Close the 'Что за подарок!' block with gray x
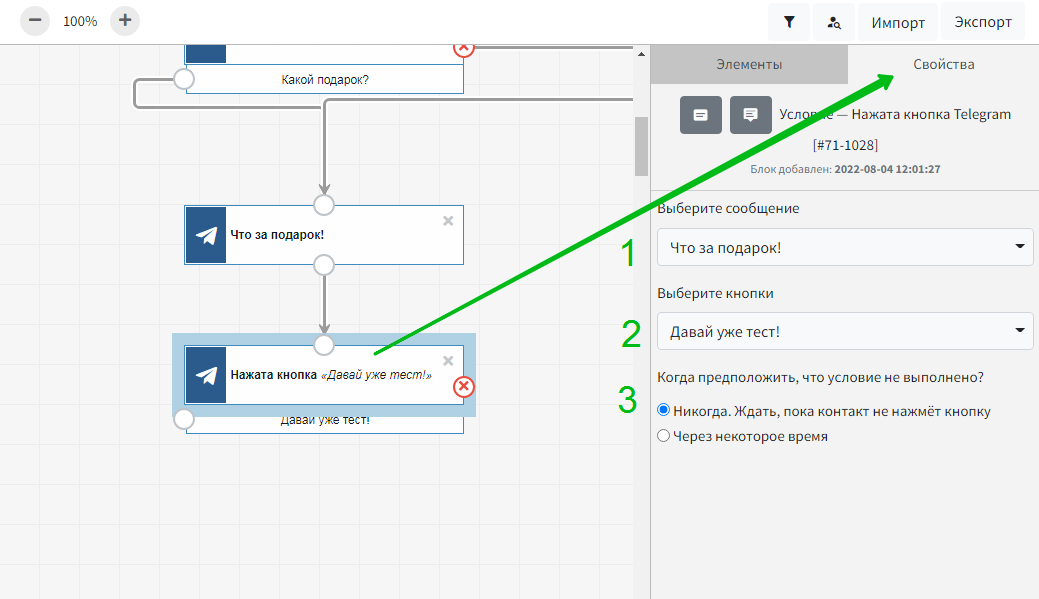1039x599 pixels. (x=448, y=221)
